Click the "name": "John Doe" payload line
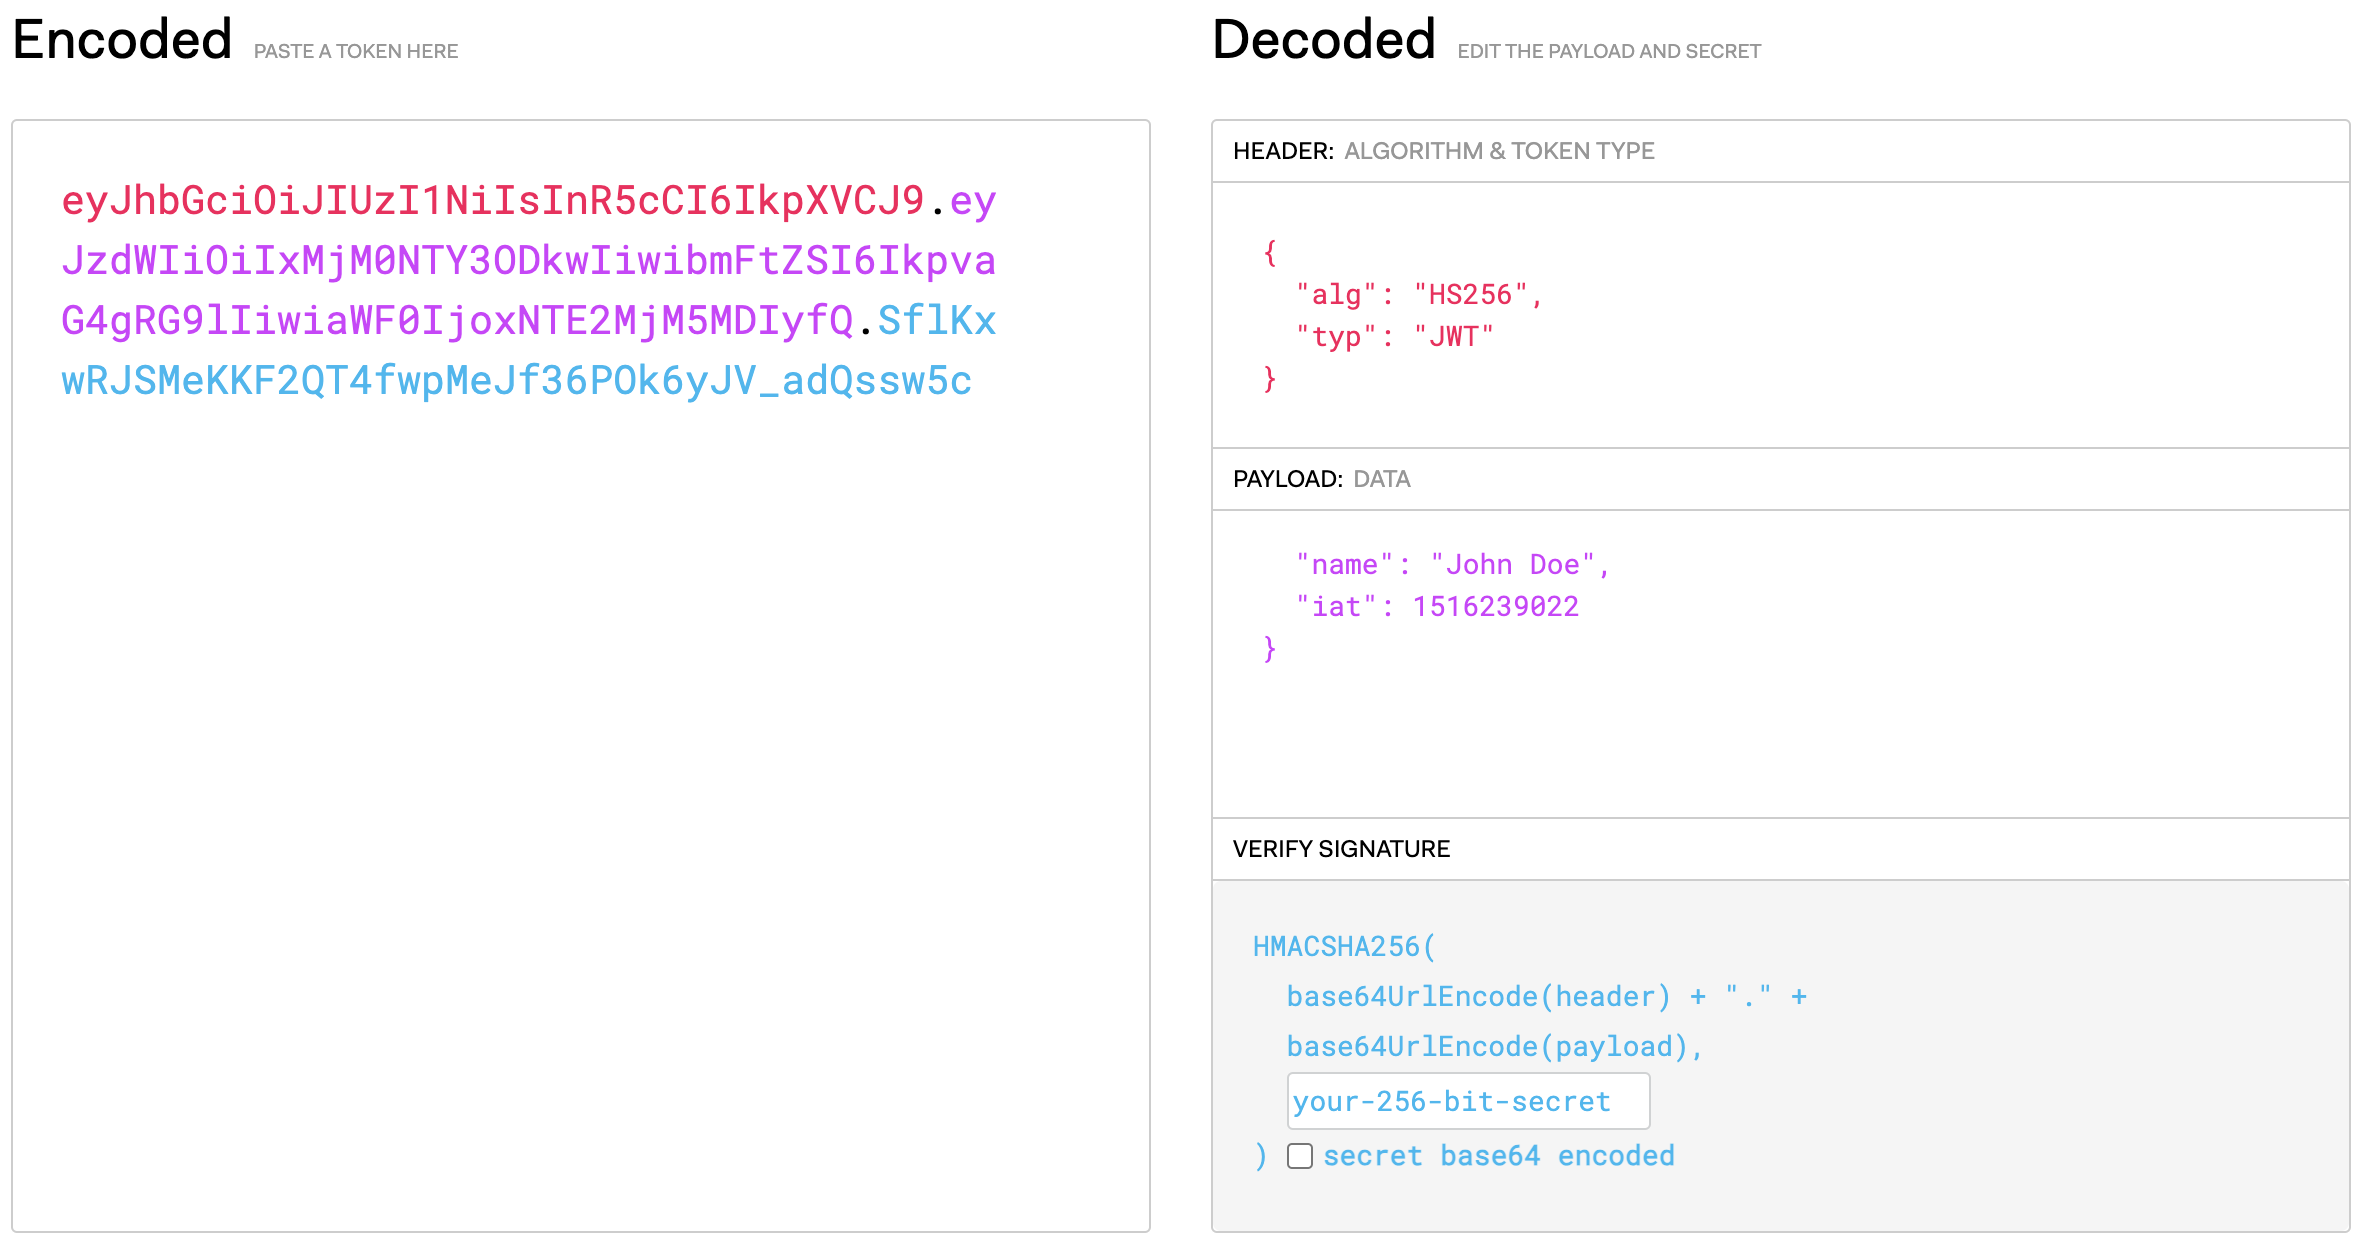Viewport: 2362px width, 1248px height. click(x=1452, y=565)
